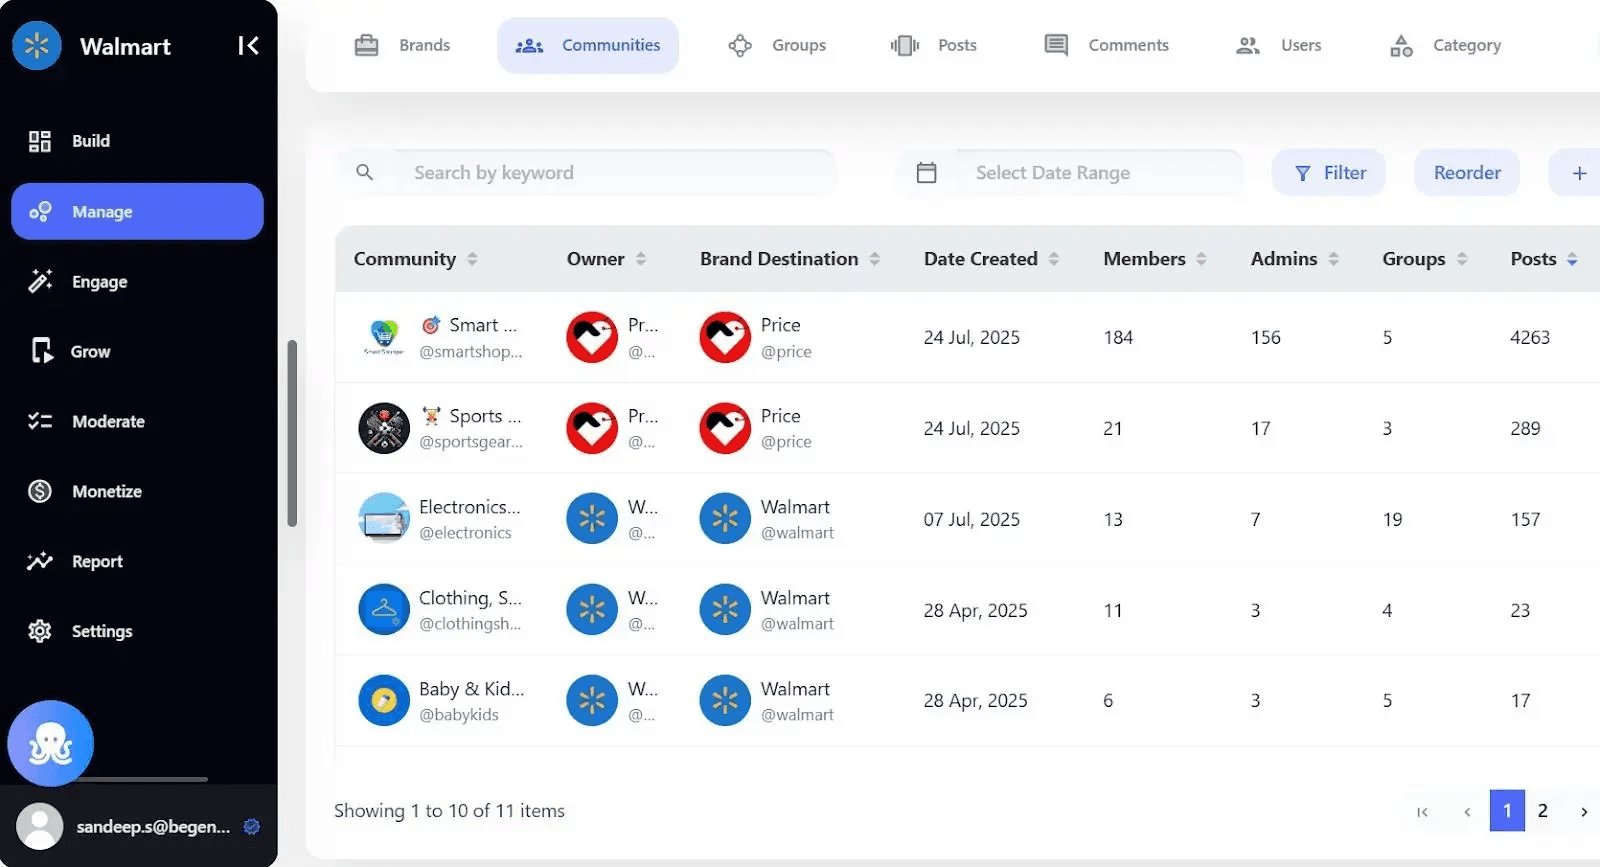Collapse the sidebar with the arrow icon
1600x867 pixels.
point(248,46)
